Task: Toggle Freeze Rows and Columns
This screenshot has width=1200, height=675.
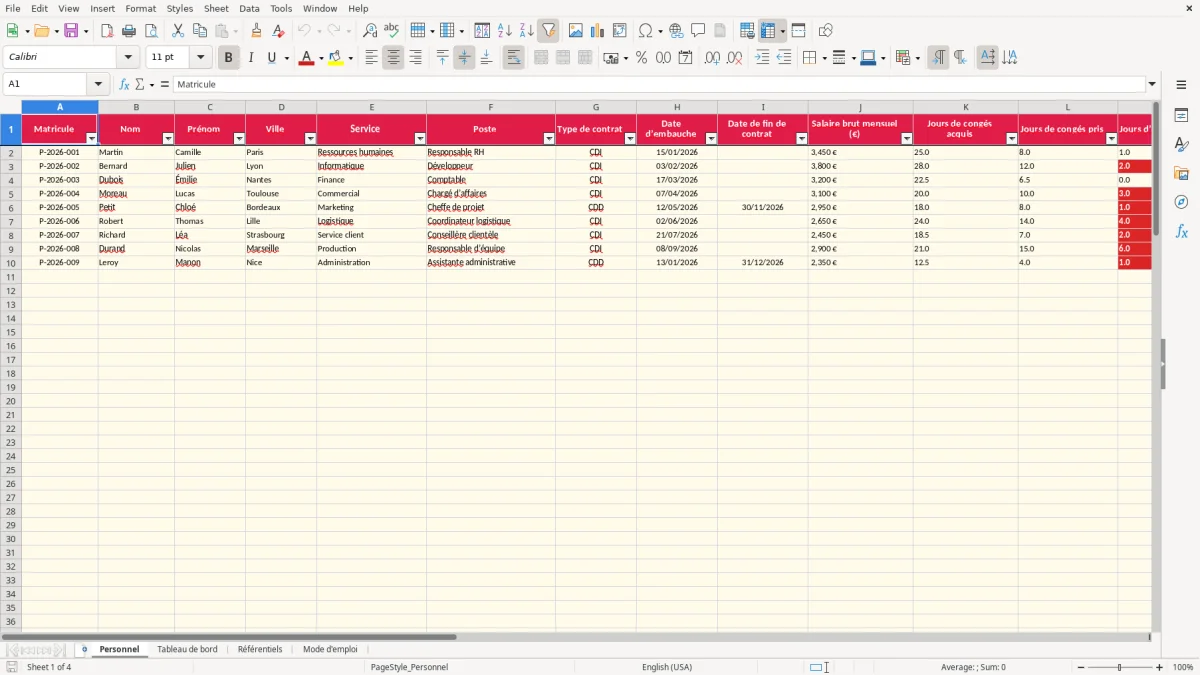Action: coord(768,31)
